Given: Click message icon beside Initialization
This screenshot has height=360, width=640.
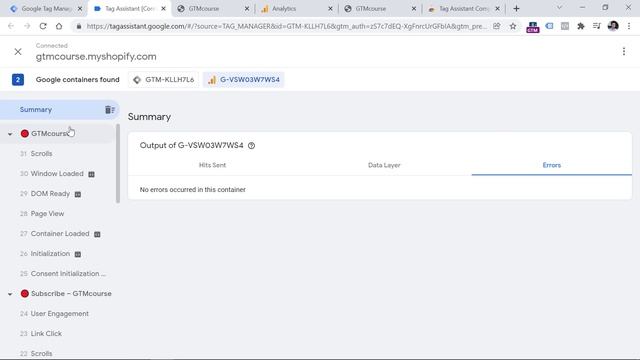Looking at the screenshot, I should (78, 254).
